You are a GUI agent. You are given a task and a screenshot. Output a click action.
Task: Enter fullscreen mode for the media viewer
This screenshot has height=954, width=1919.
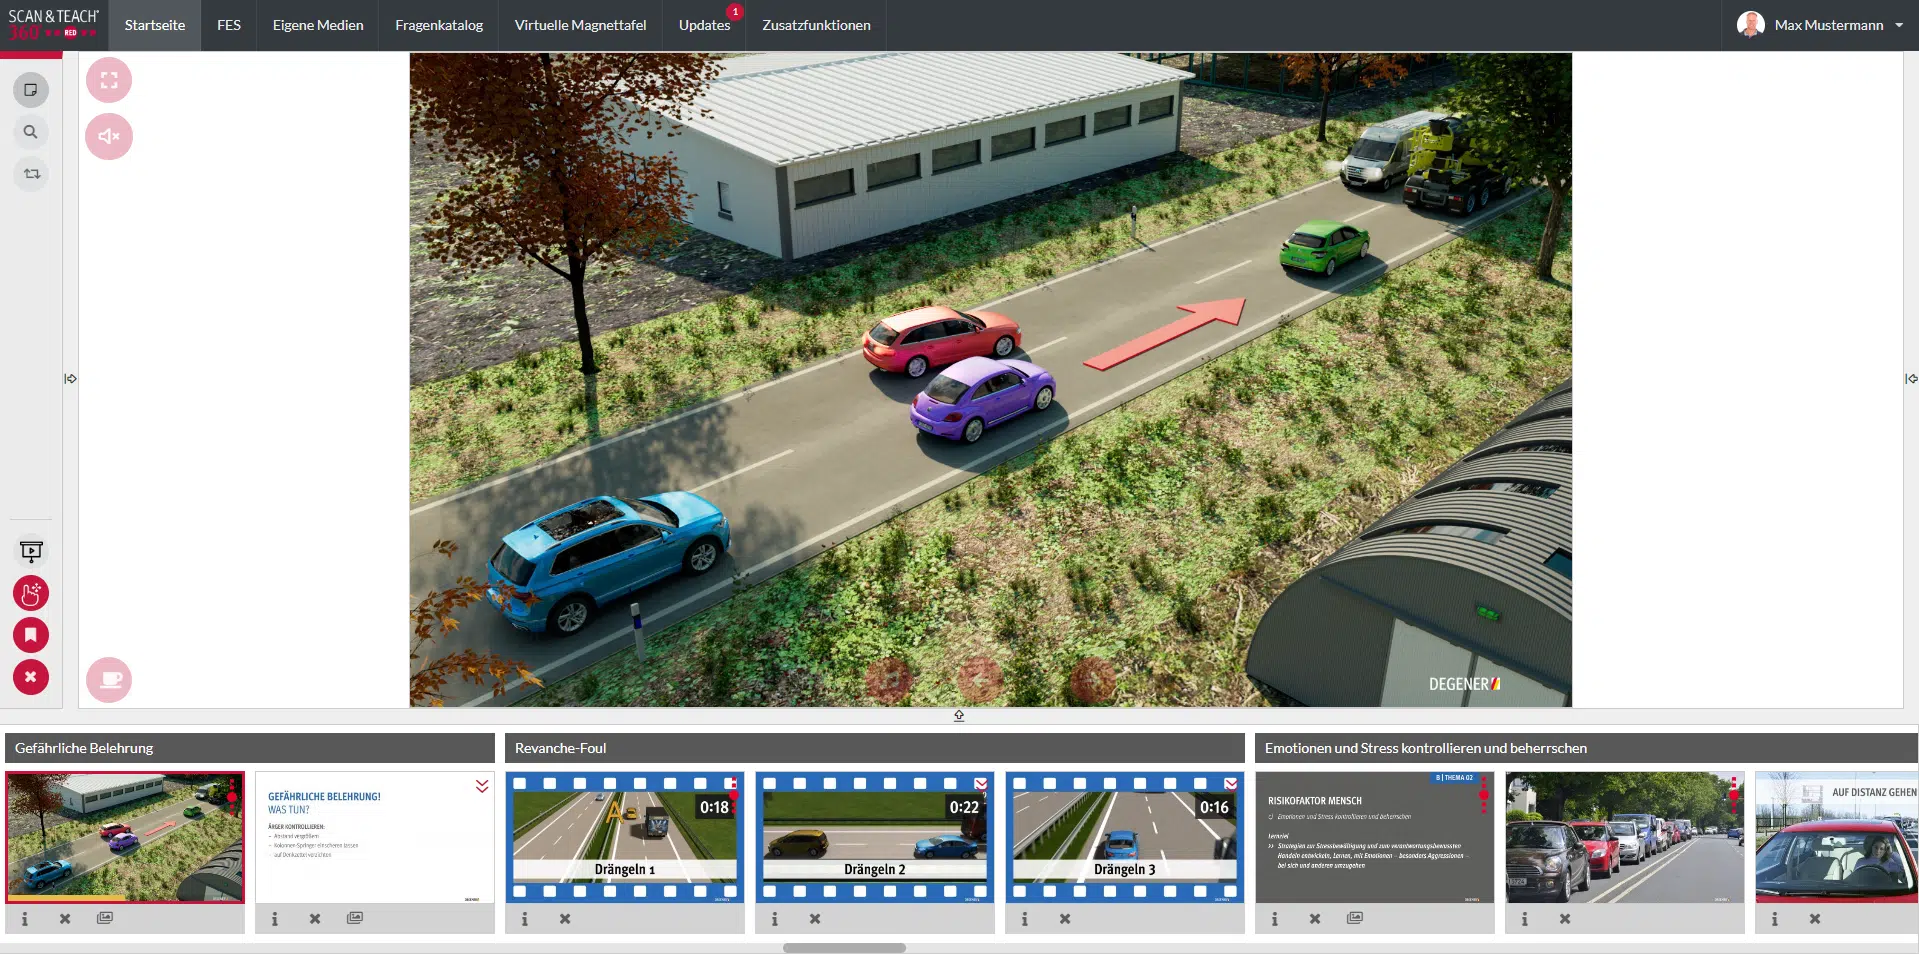(x=109, y=80)
